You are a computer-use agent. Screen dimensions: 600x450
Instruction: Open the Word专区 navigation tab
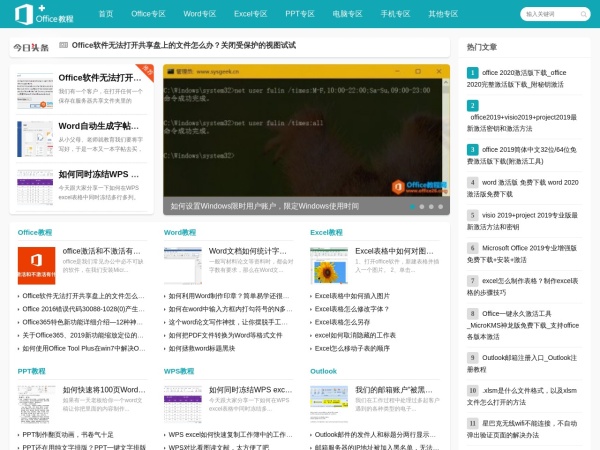pyautogui.click(x=200, y=14)
